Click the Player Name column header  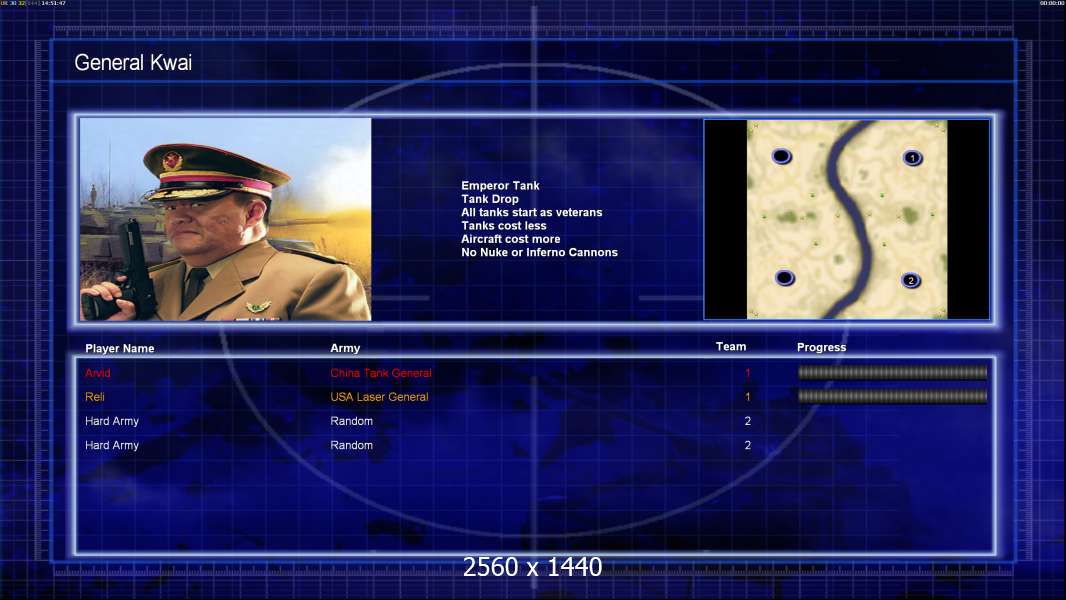120,348
